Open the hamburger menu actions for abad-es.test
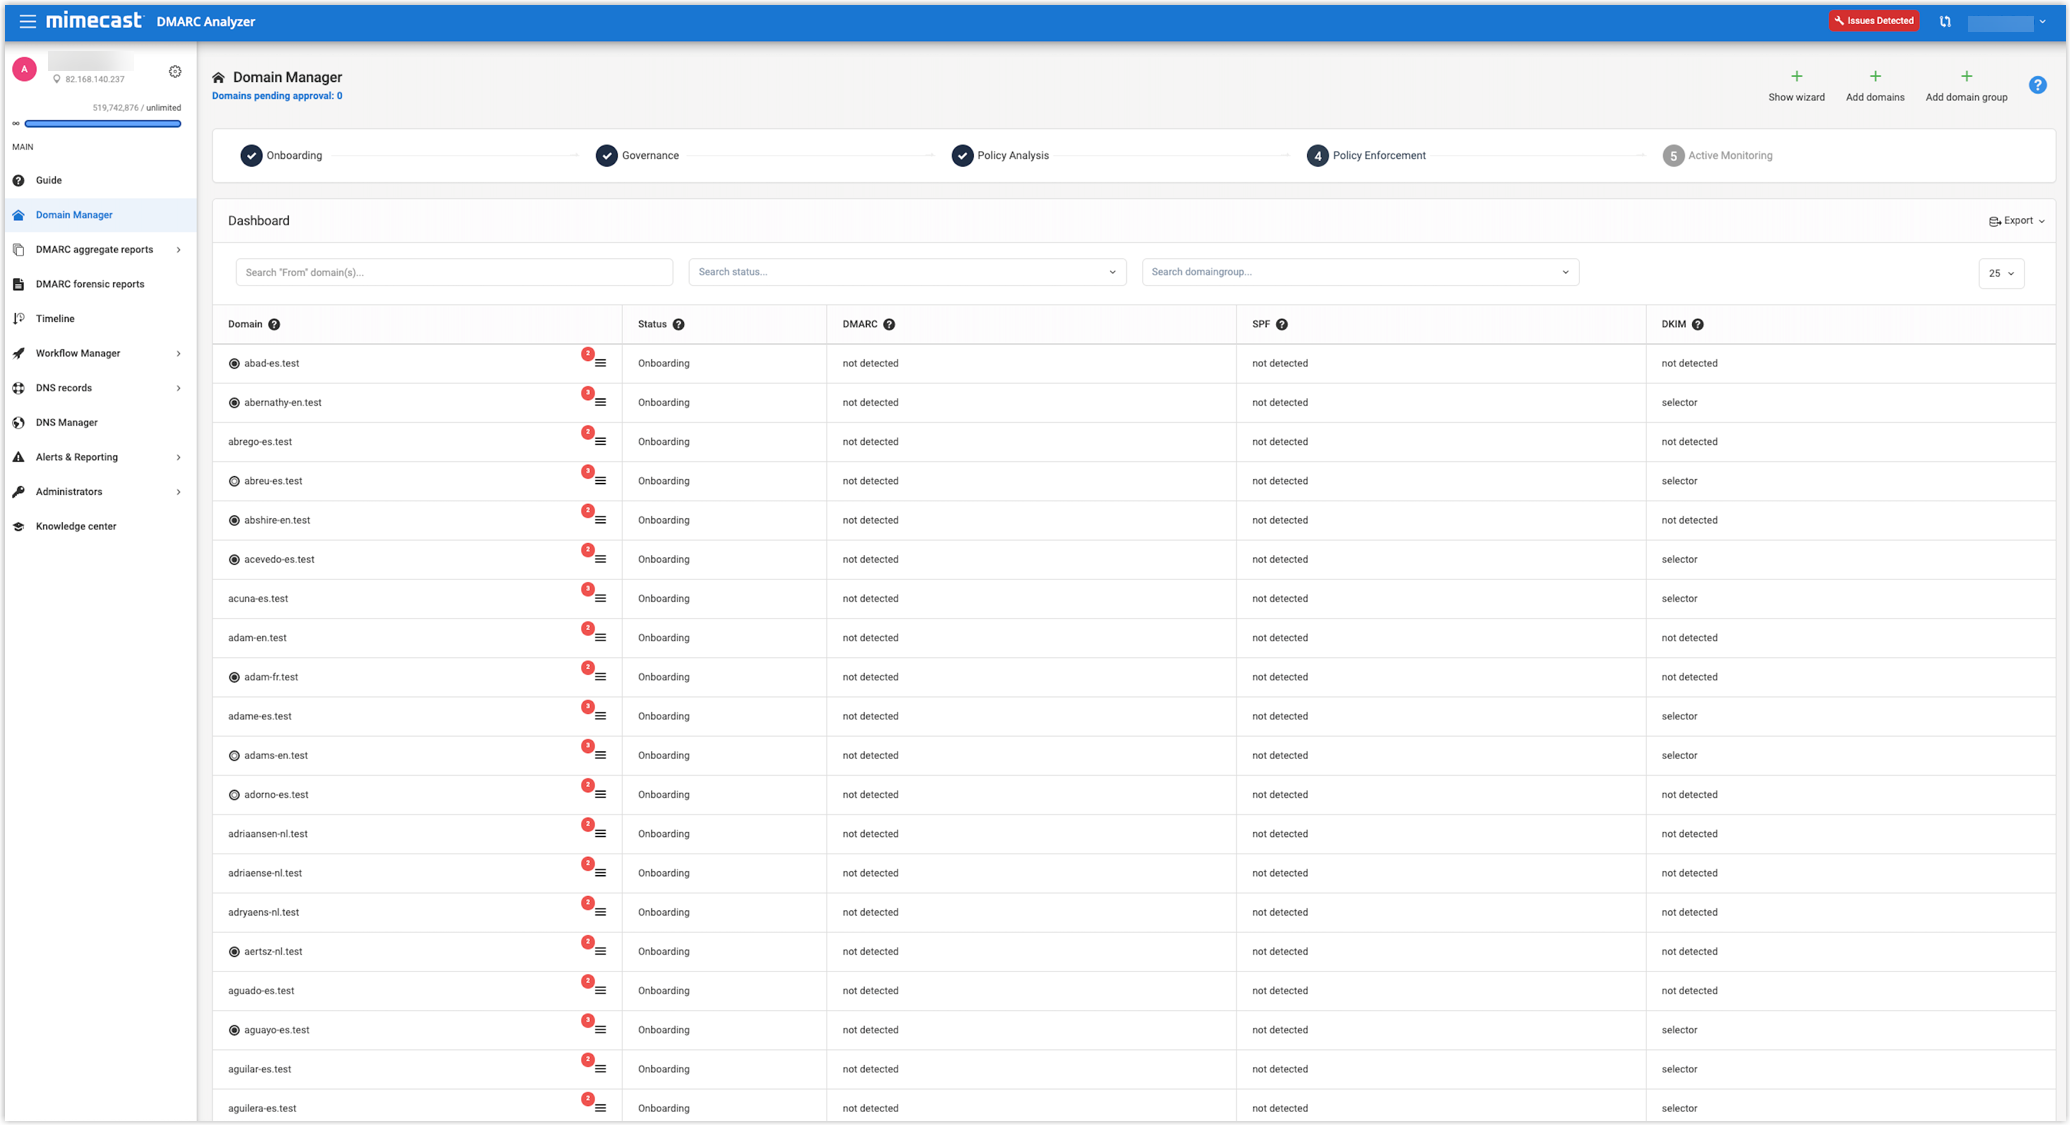2071x1126 pixels. [600, 363]
